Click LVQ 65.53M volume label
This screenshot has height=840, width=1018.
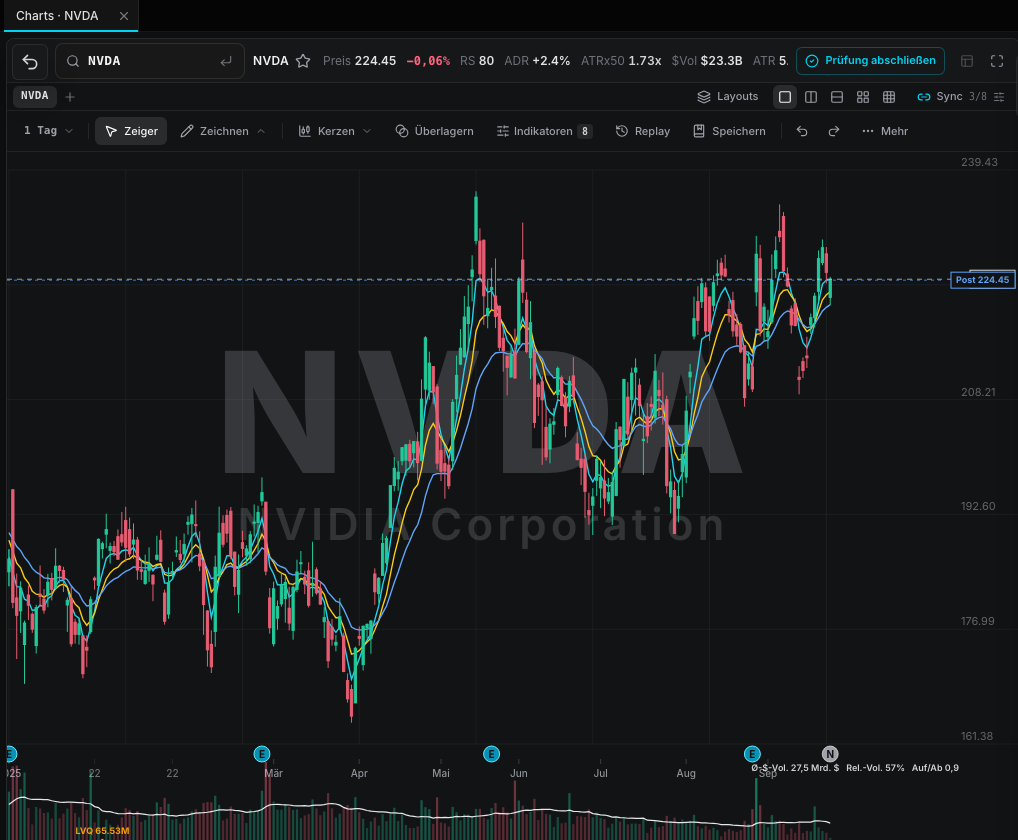[102, 831]
